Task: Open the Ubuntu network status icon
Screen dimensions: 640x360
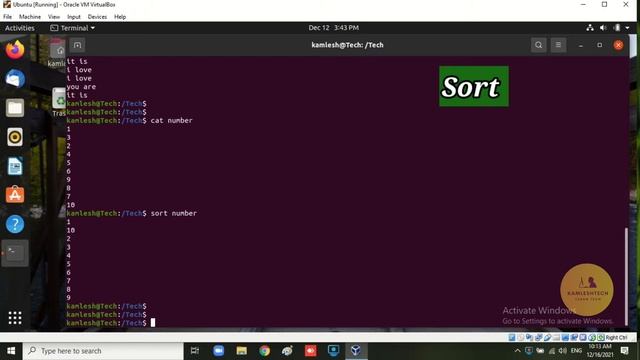Action: (590, 28)
